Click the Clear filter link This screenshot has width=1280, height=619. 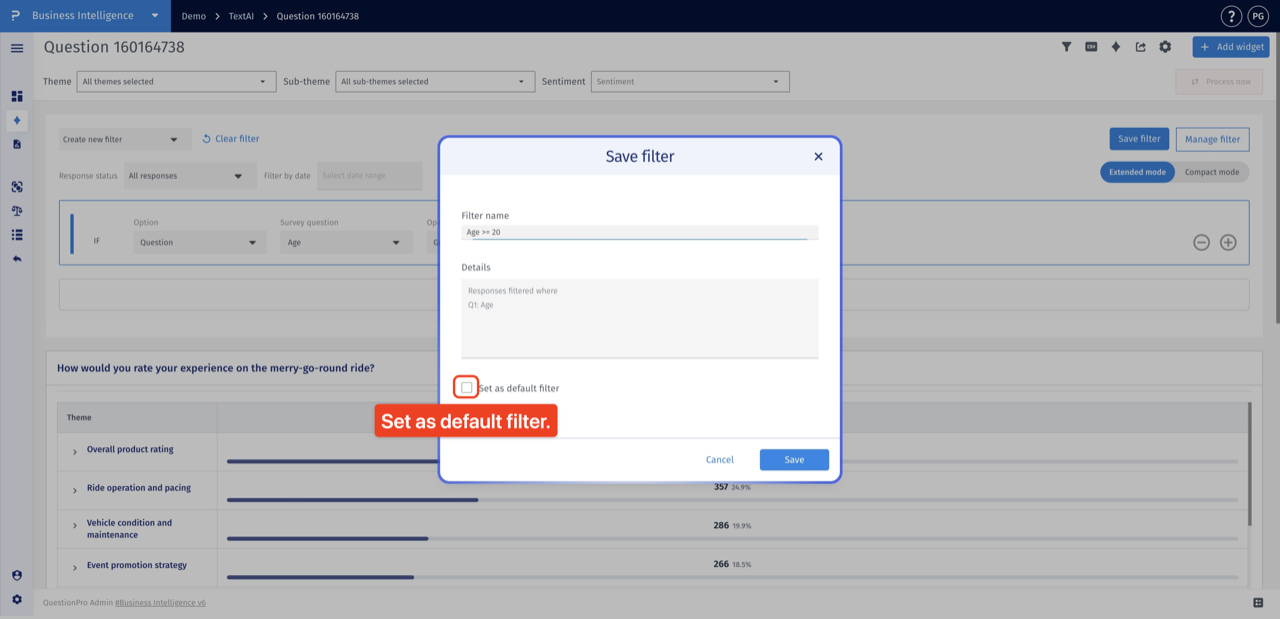[x=230, y=139]
